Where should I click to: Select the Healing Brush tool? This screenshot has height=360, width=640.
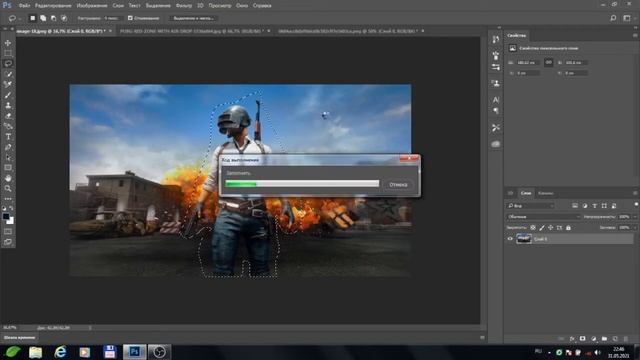(x=8, y=84)
